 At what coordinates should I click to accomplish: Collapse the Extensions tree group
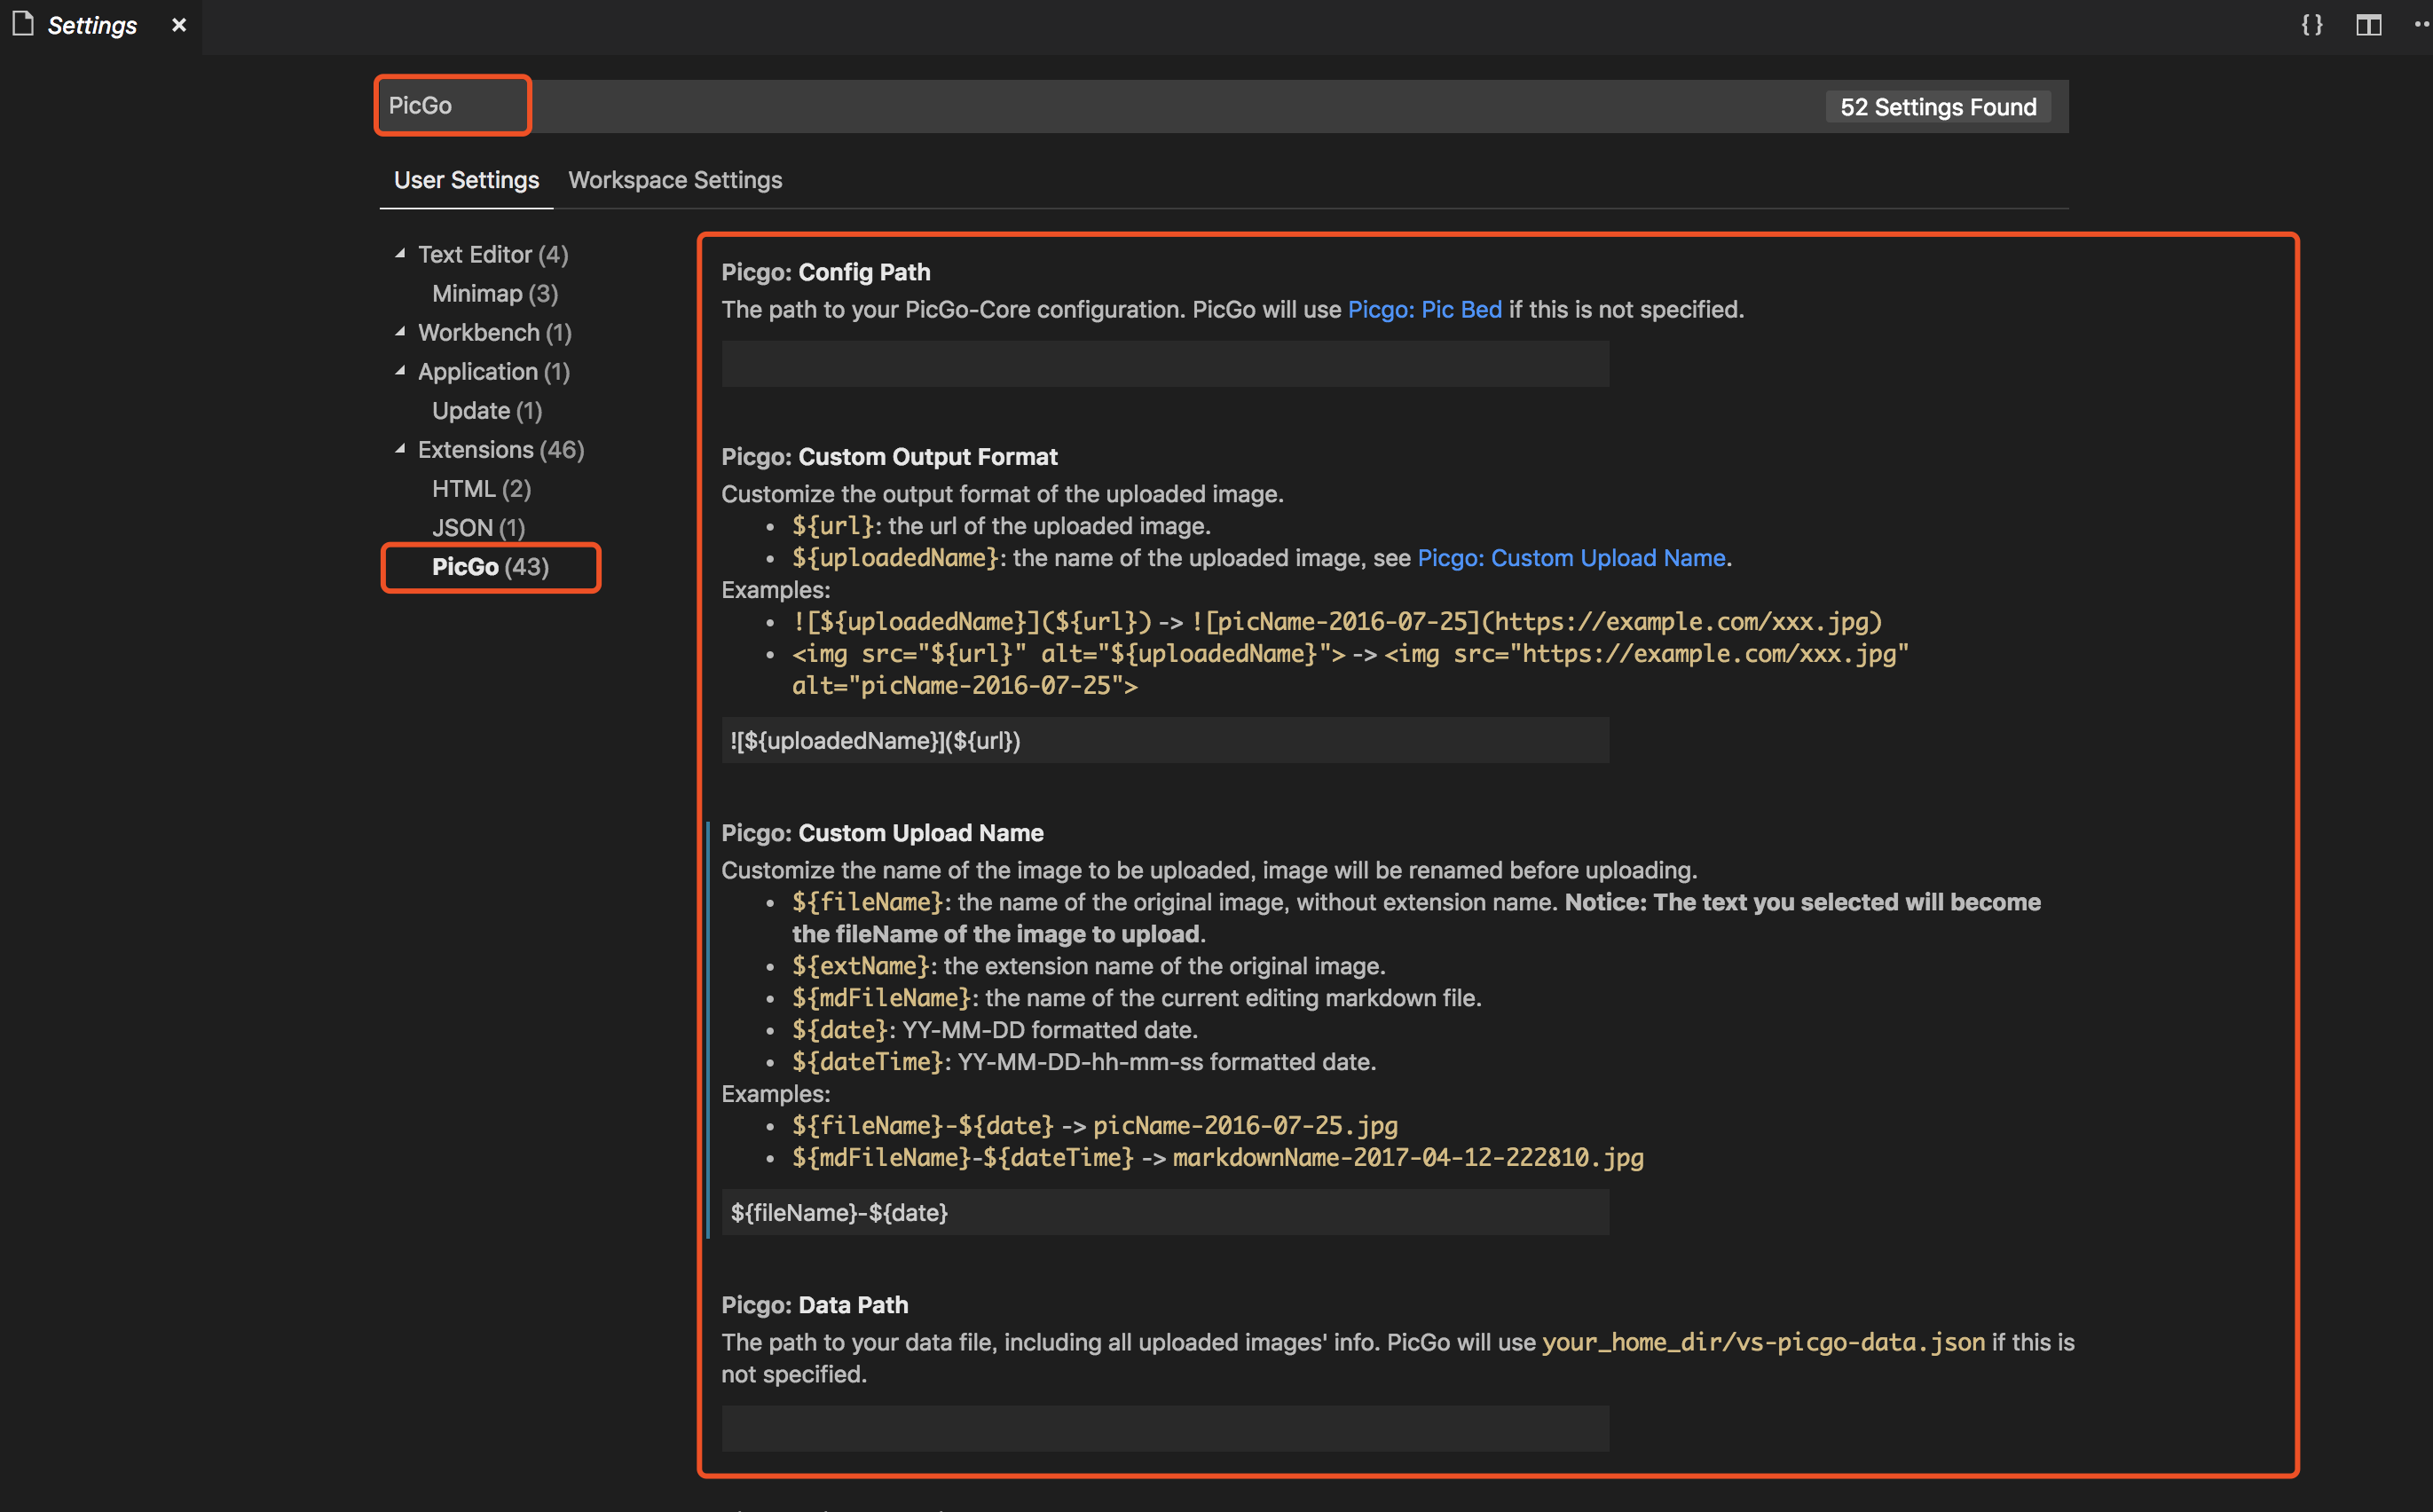pyautogui.click(x=400, y=449)
